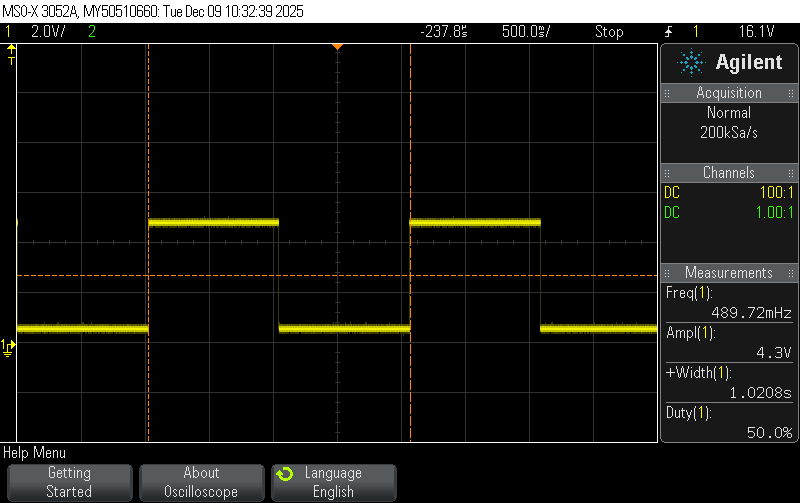
Task: Select the orange trigger position triangle marker
Action: coord(337,47)
